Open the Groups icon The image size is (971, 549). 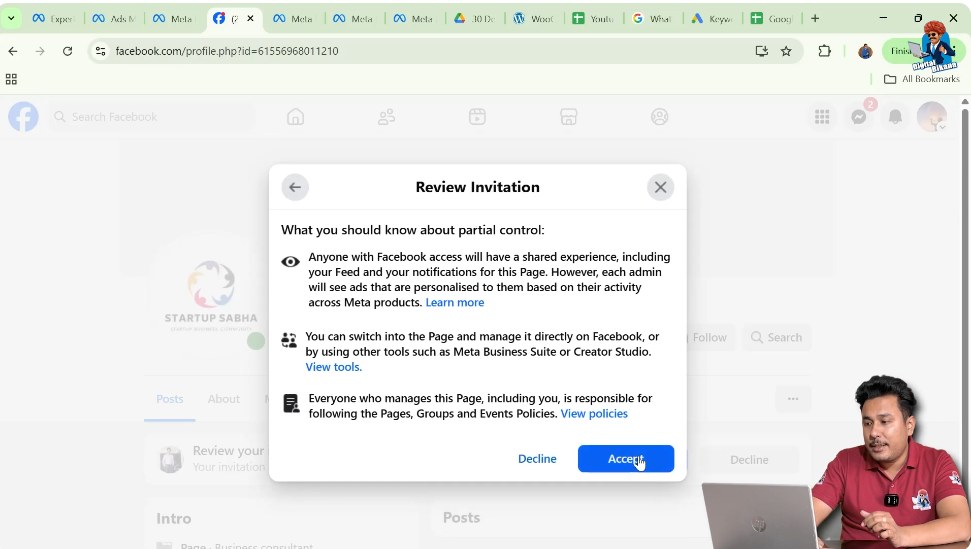pyautogui.click(x=660, y=116)
